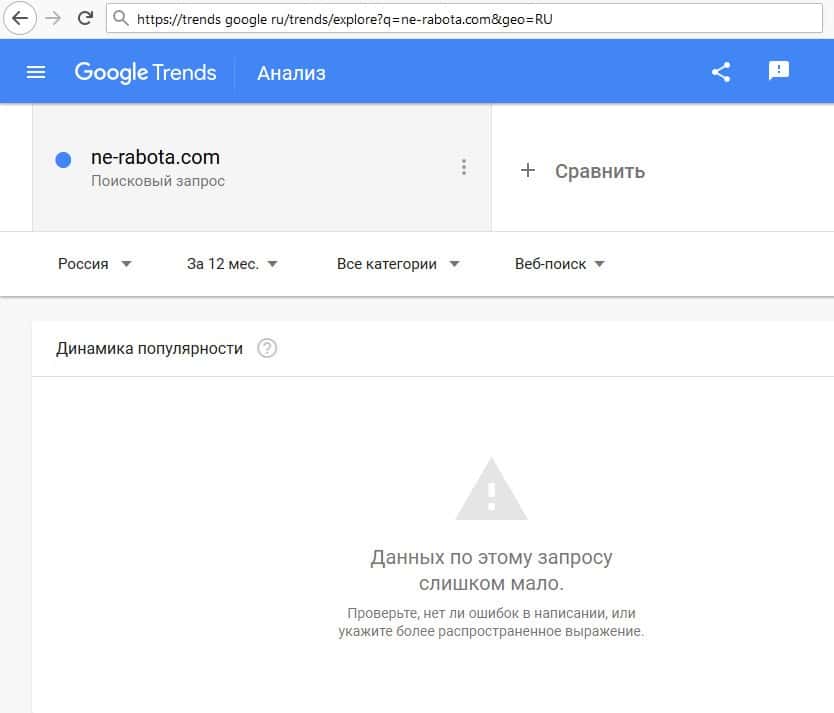The image size is (834, 713).
Task: Open the Веб-поиск search type dropdown
Action: (x=560, y=264)
